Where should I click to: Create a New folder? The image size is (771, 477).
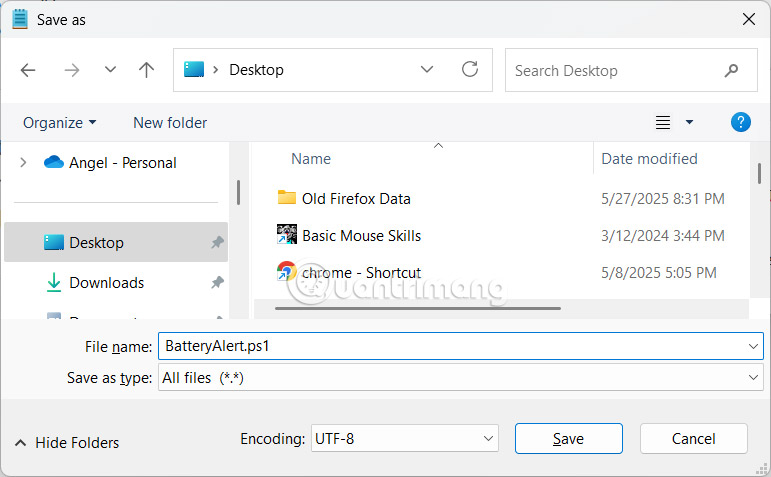170,122
